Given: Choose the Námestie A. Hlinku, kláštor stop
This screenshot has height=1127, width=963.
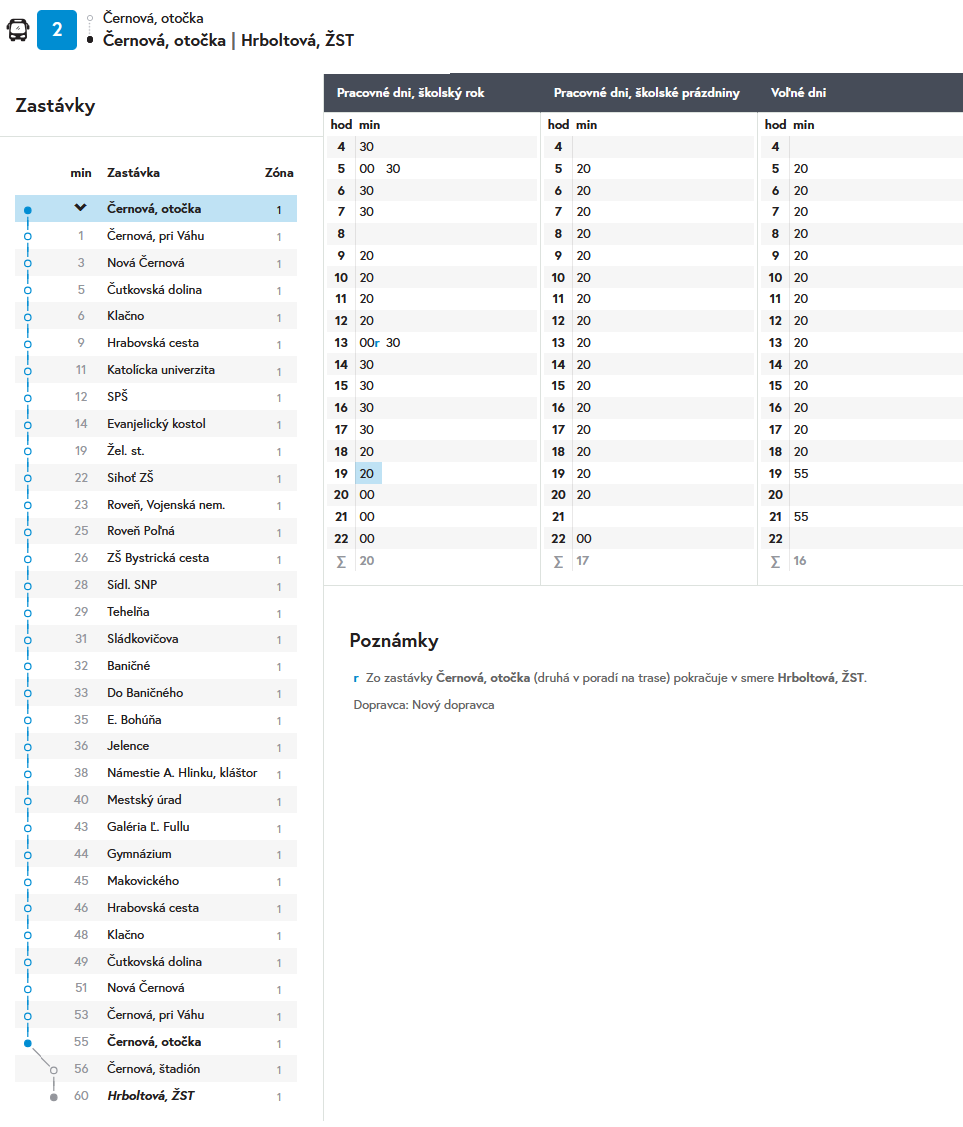Looking at the screenshot, I should coord(181,773).
